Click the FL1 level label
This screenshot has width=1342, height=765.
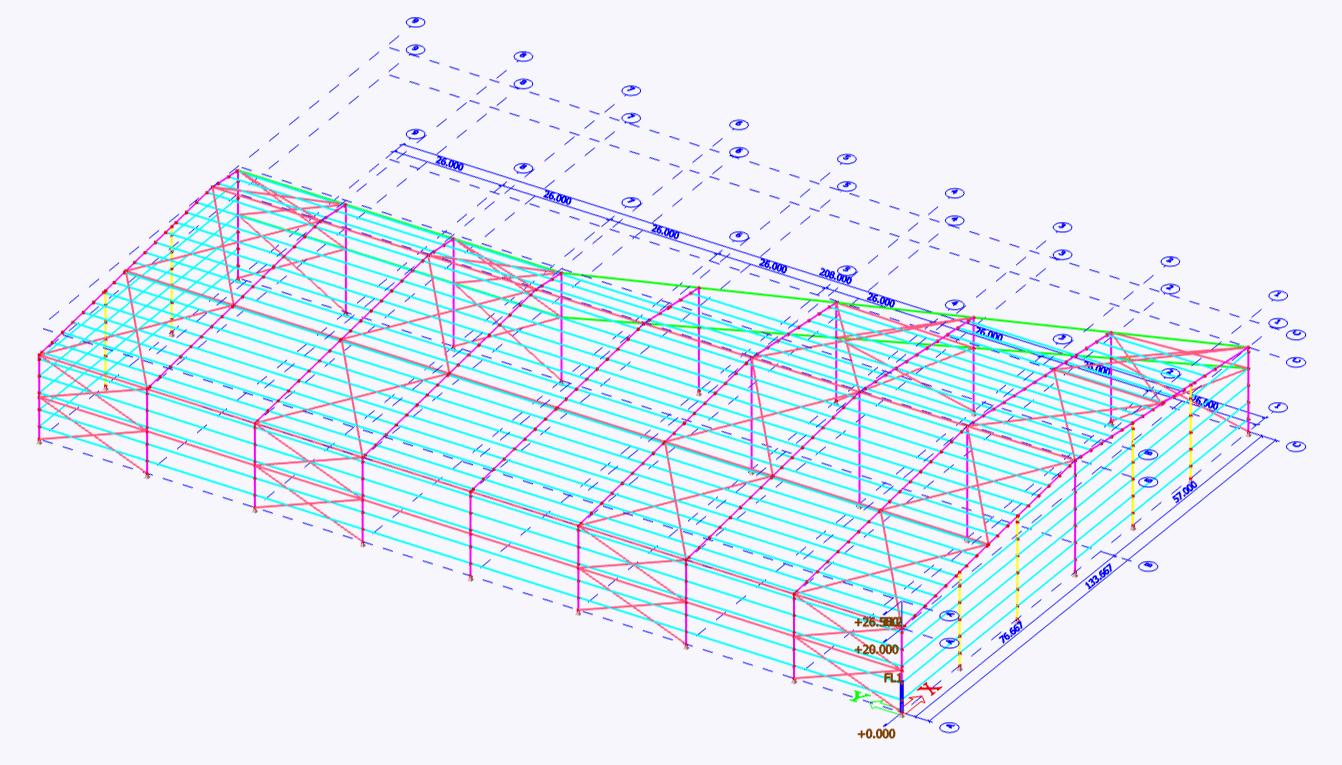click(x=893, y=677)
